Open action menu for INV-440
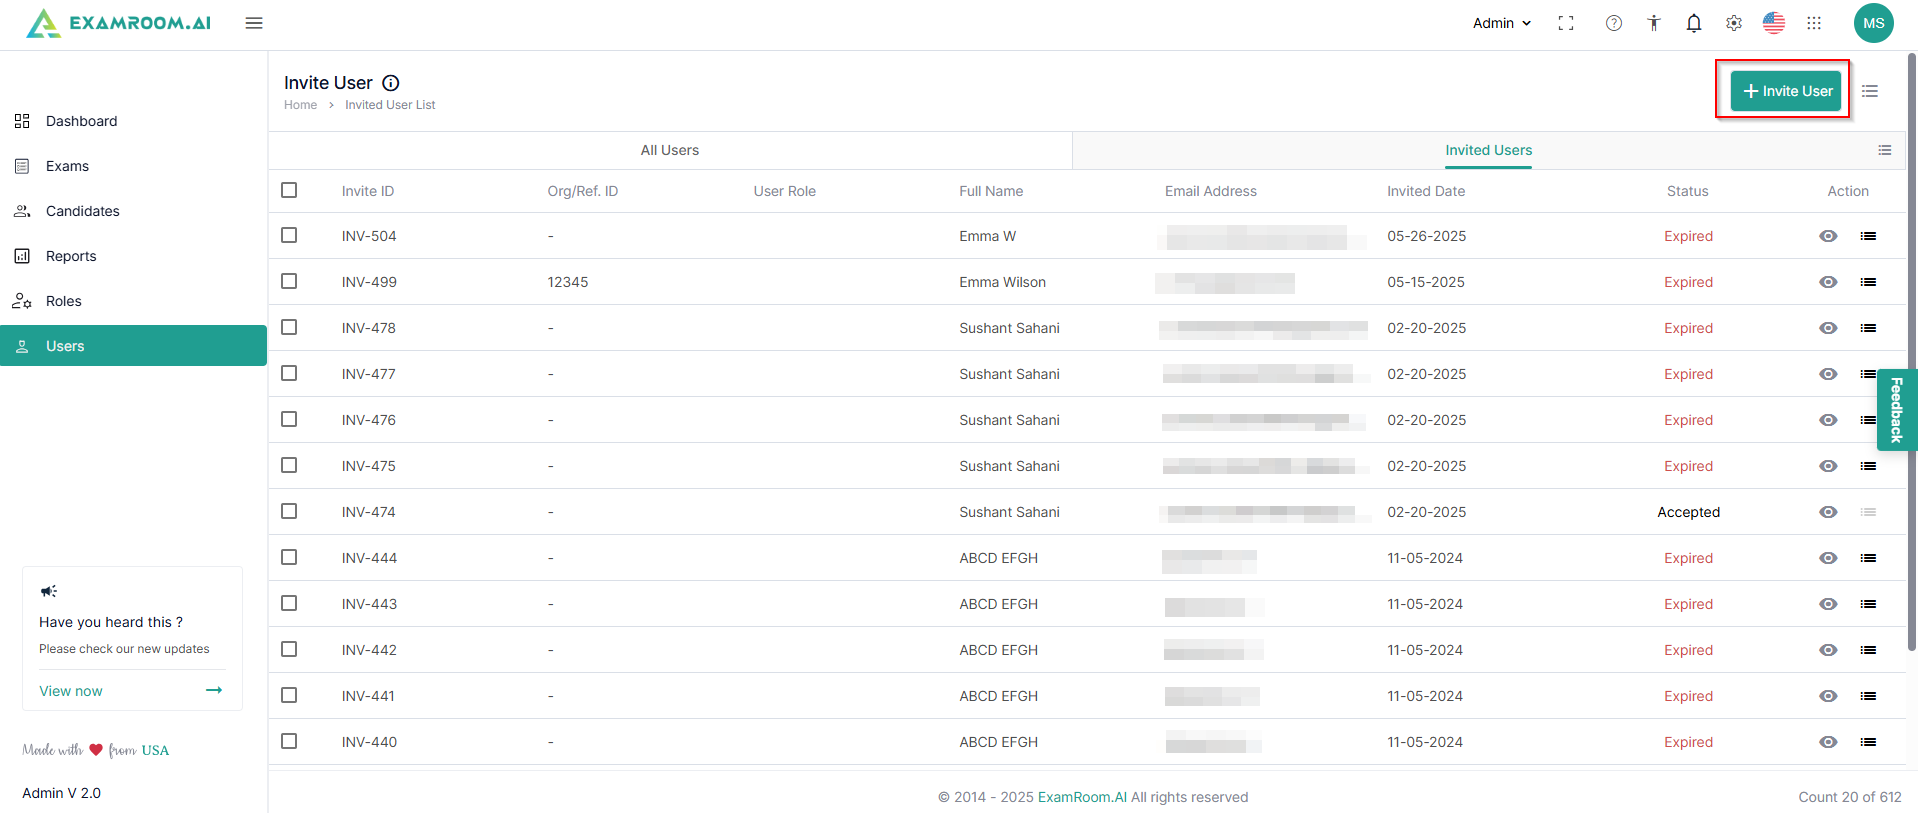The width and height of the screenshot is (1918, 813). tap(1868, 742)
